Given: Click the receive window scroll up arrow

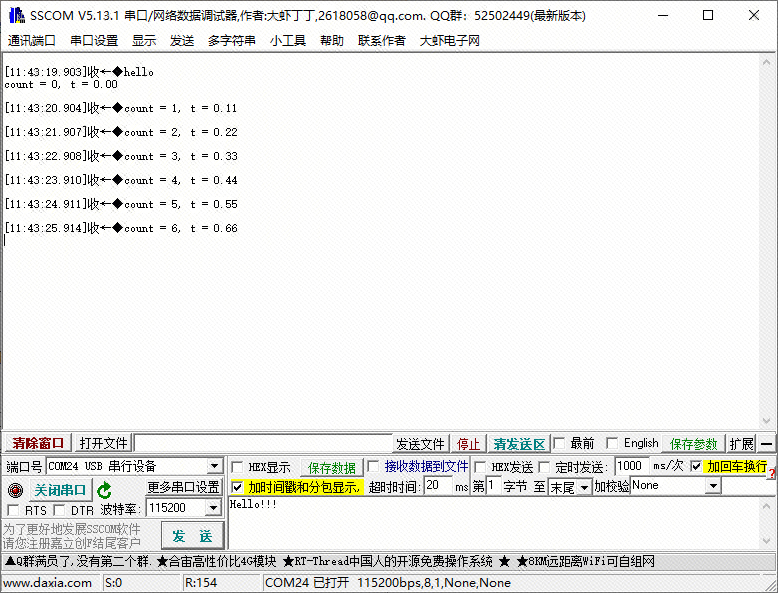Looking at the screenshot, I should click(x=766, y=62).
